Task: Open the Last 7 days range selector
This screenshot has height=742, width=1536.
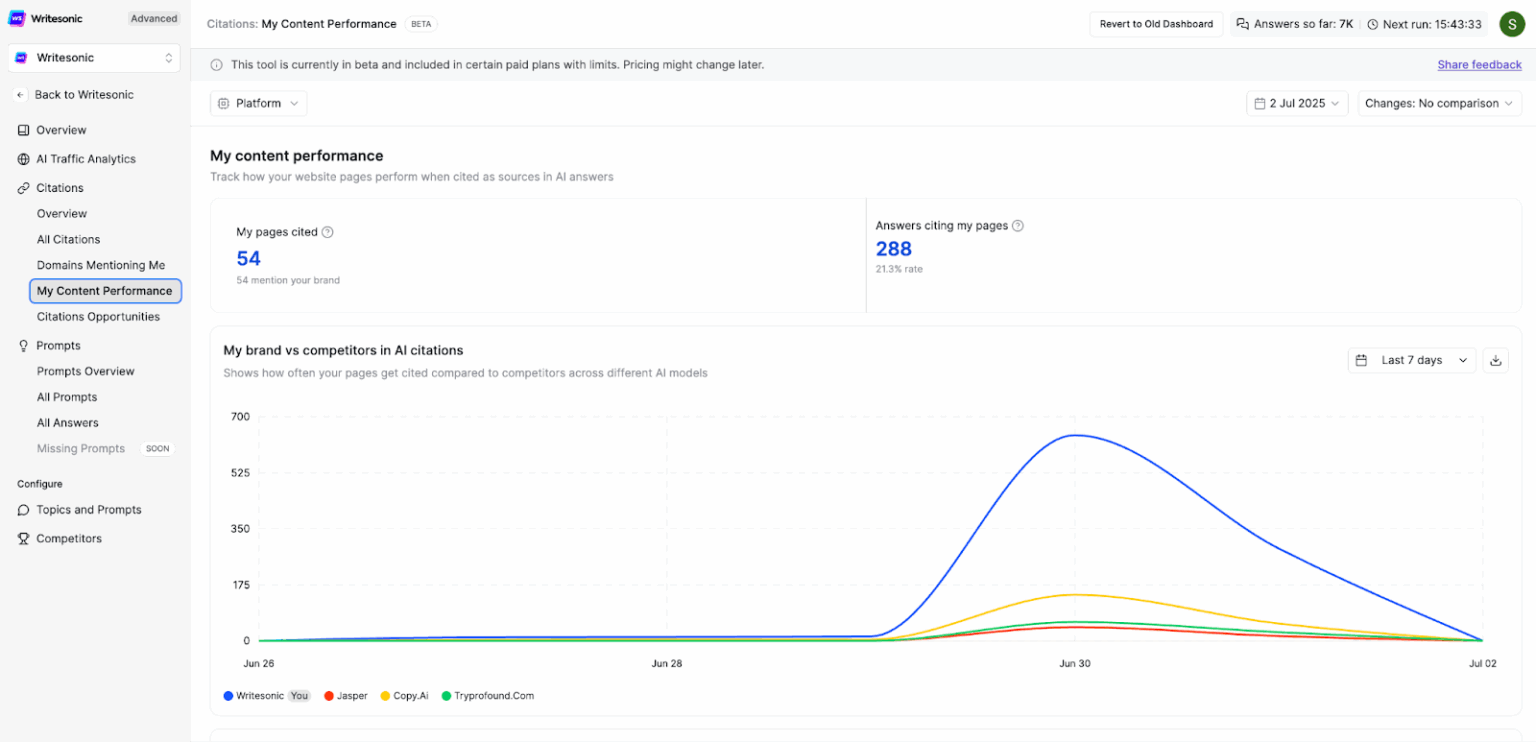Action: pos(1411,360)
